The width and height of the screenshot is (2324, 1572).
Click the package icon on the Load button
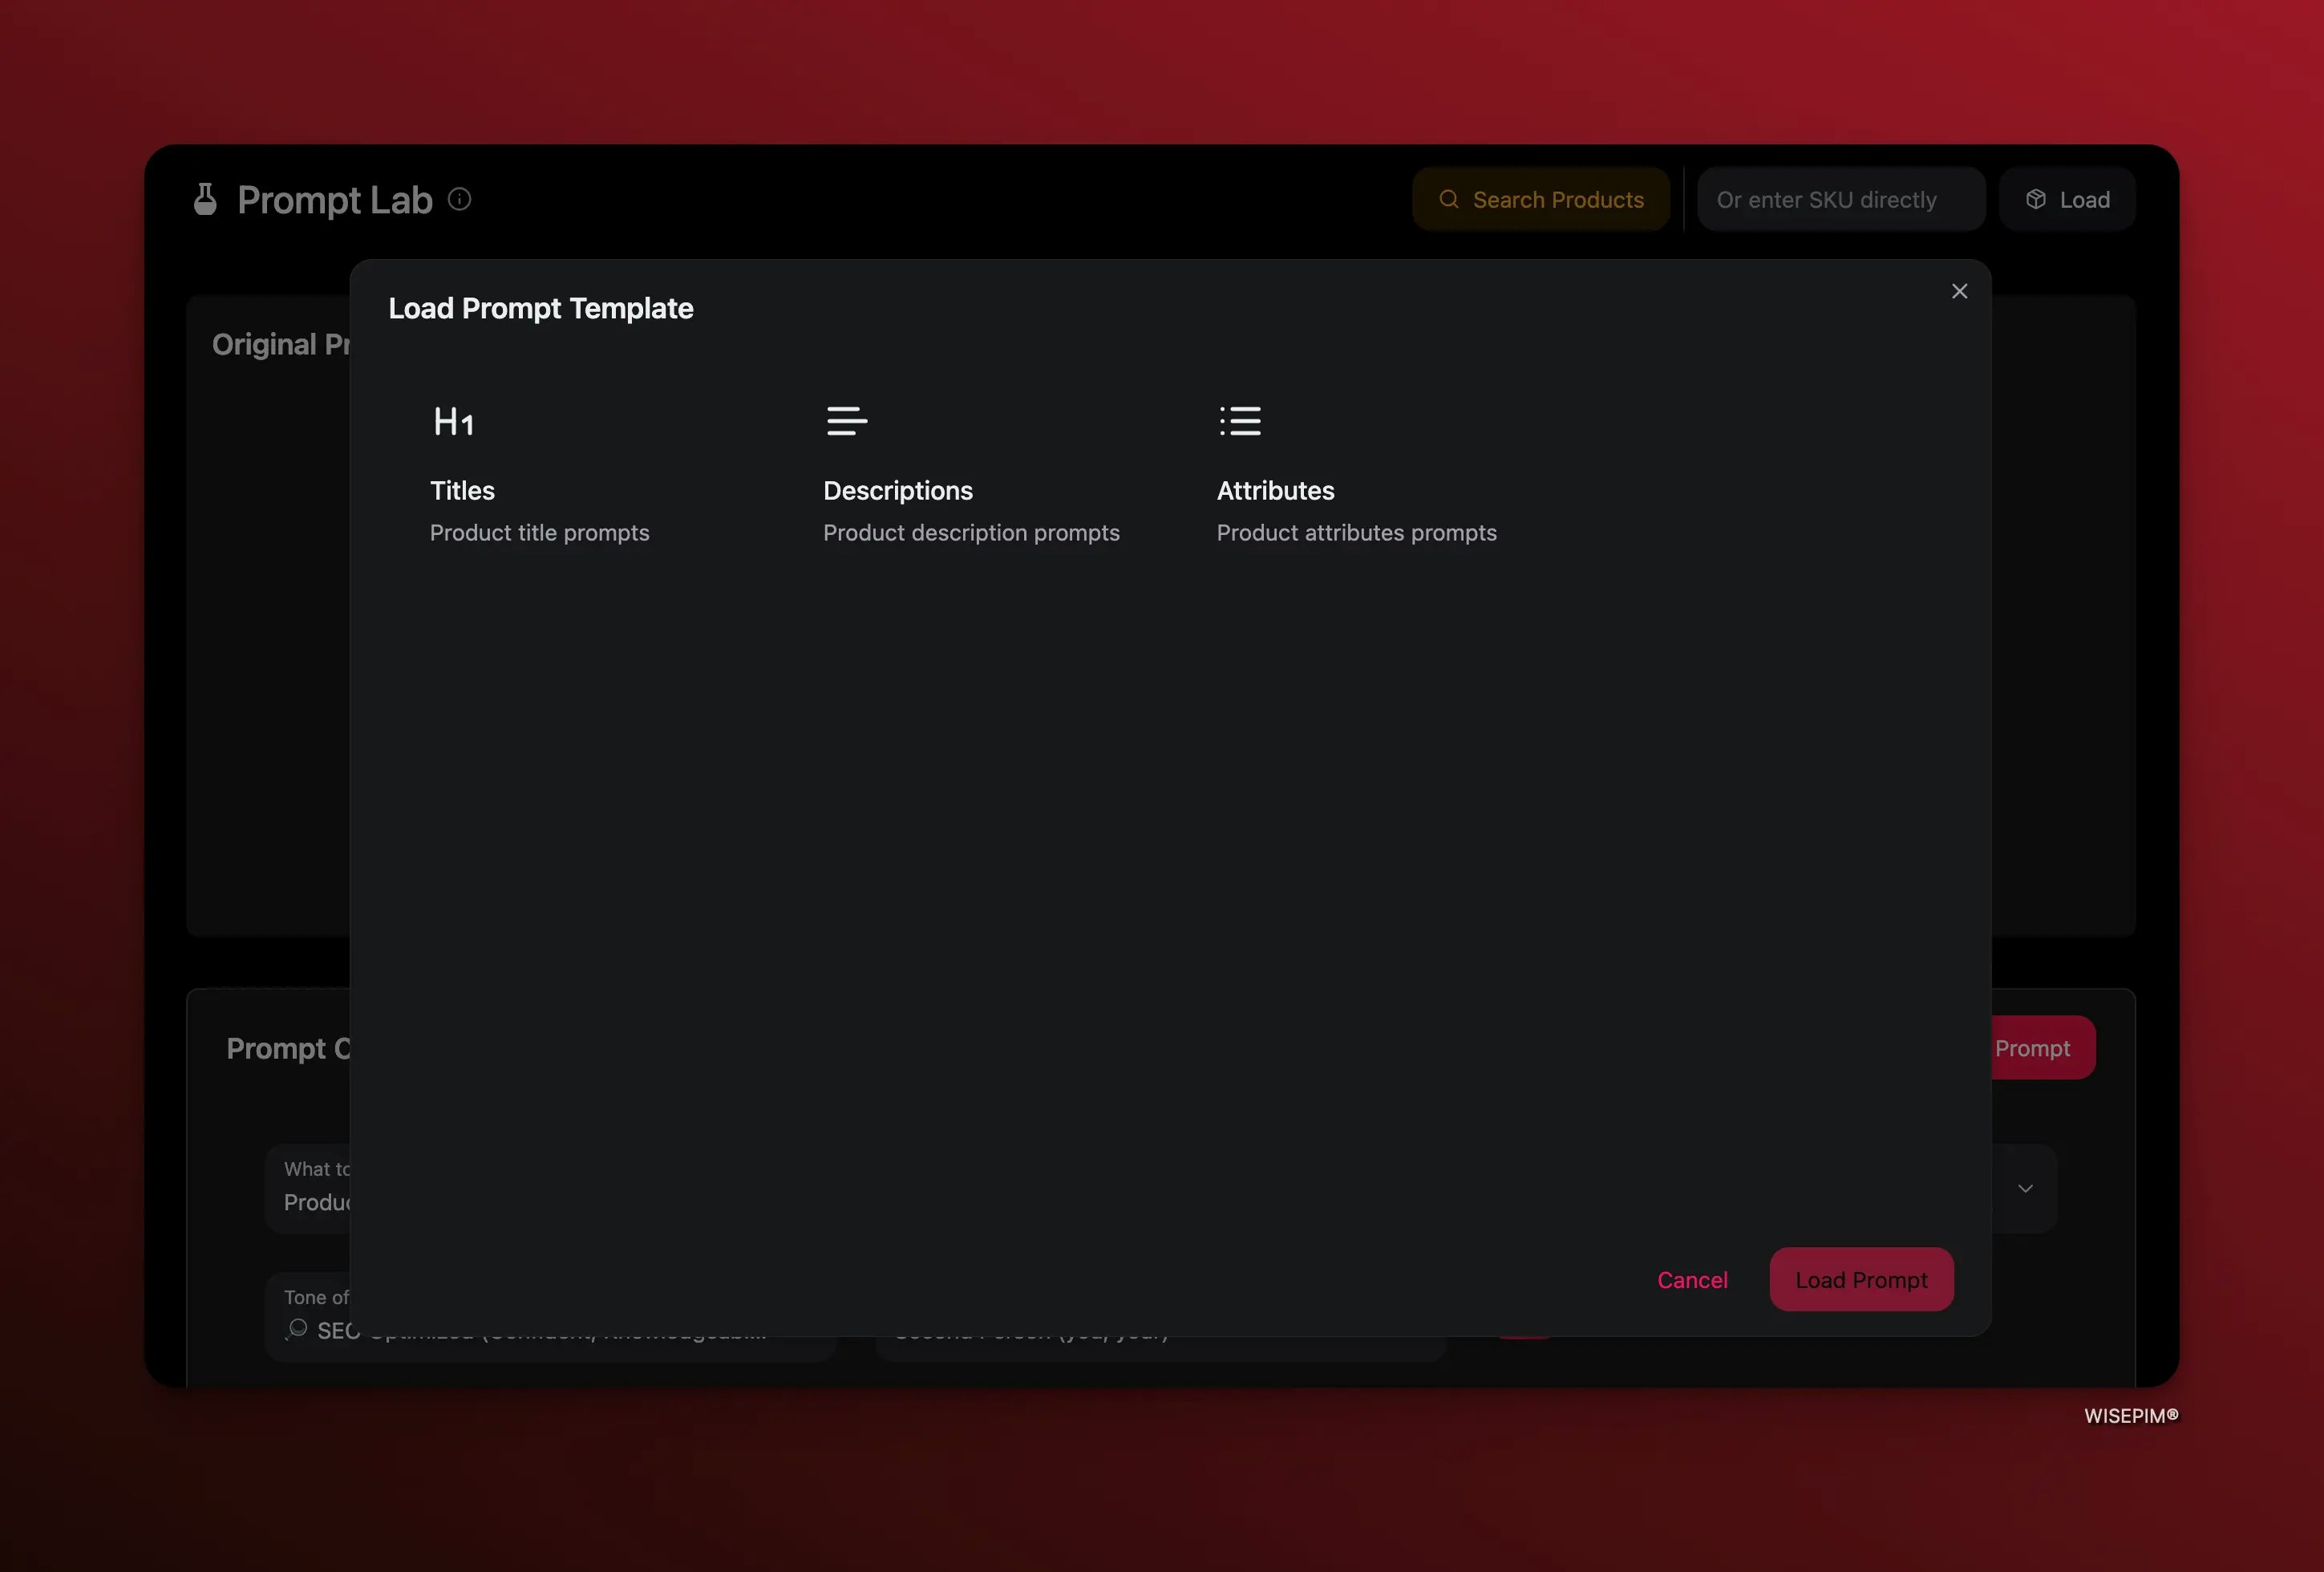tap(2037, 198)
